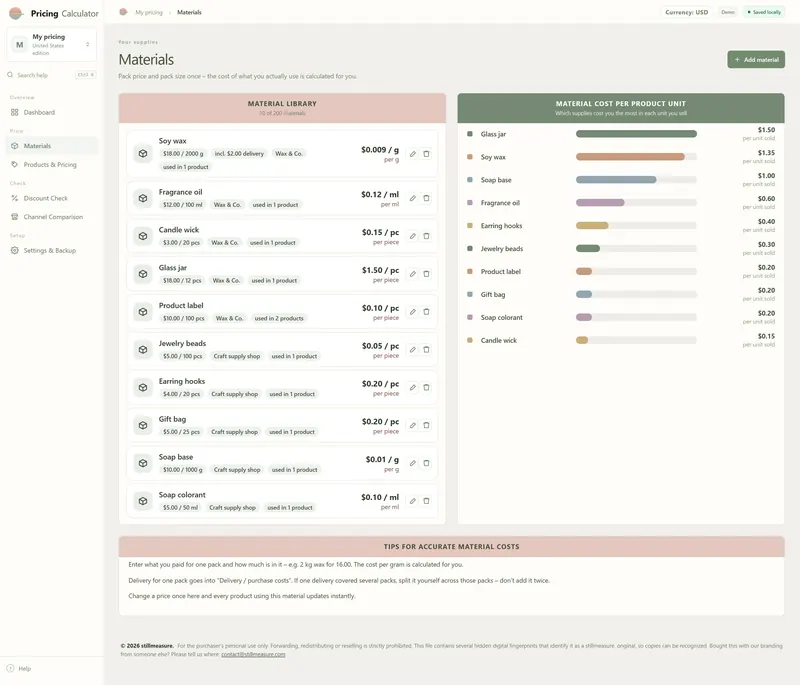This screenshot has height=685, width=800.
Task: Edit the Glass jar material
Action: click(412, 274)
